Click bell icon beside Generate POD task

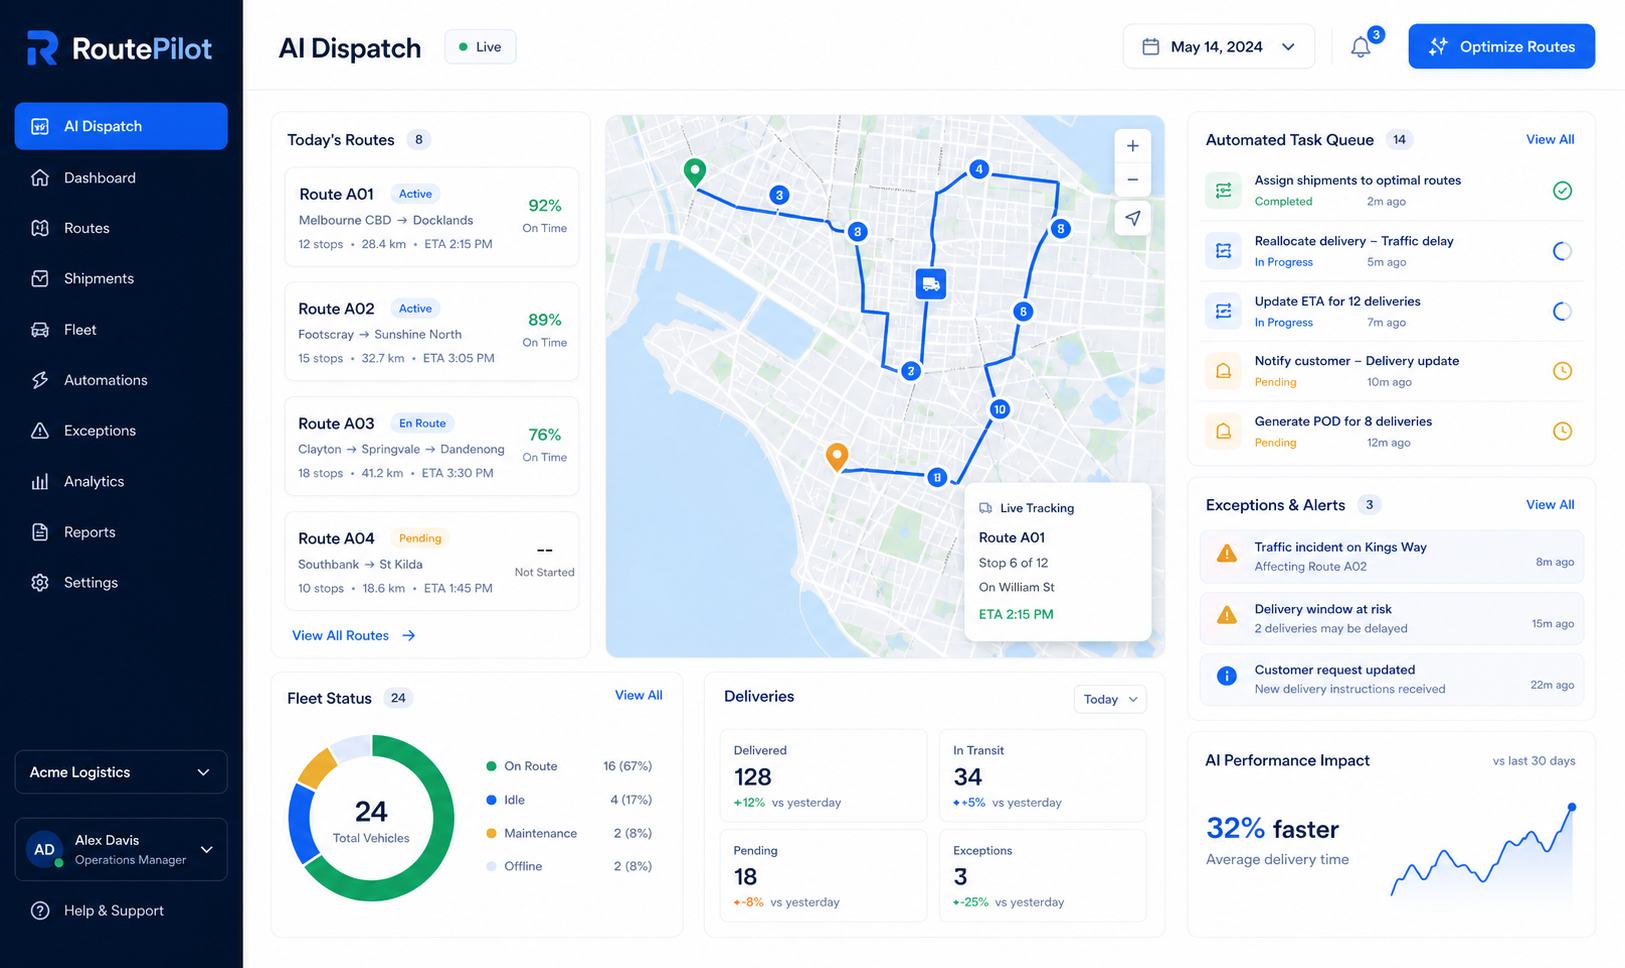pyautogui.click(x=1223, y=431)
